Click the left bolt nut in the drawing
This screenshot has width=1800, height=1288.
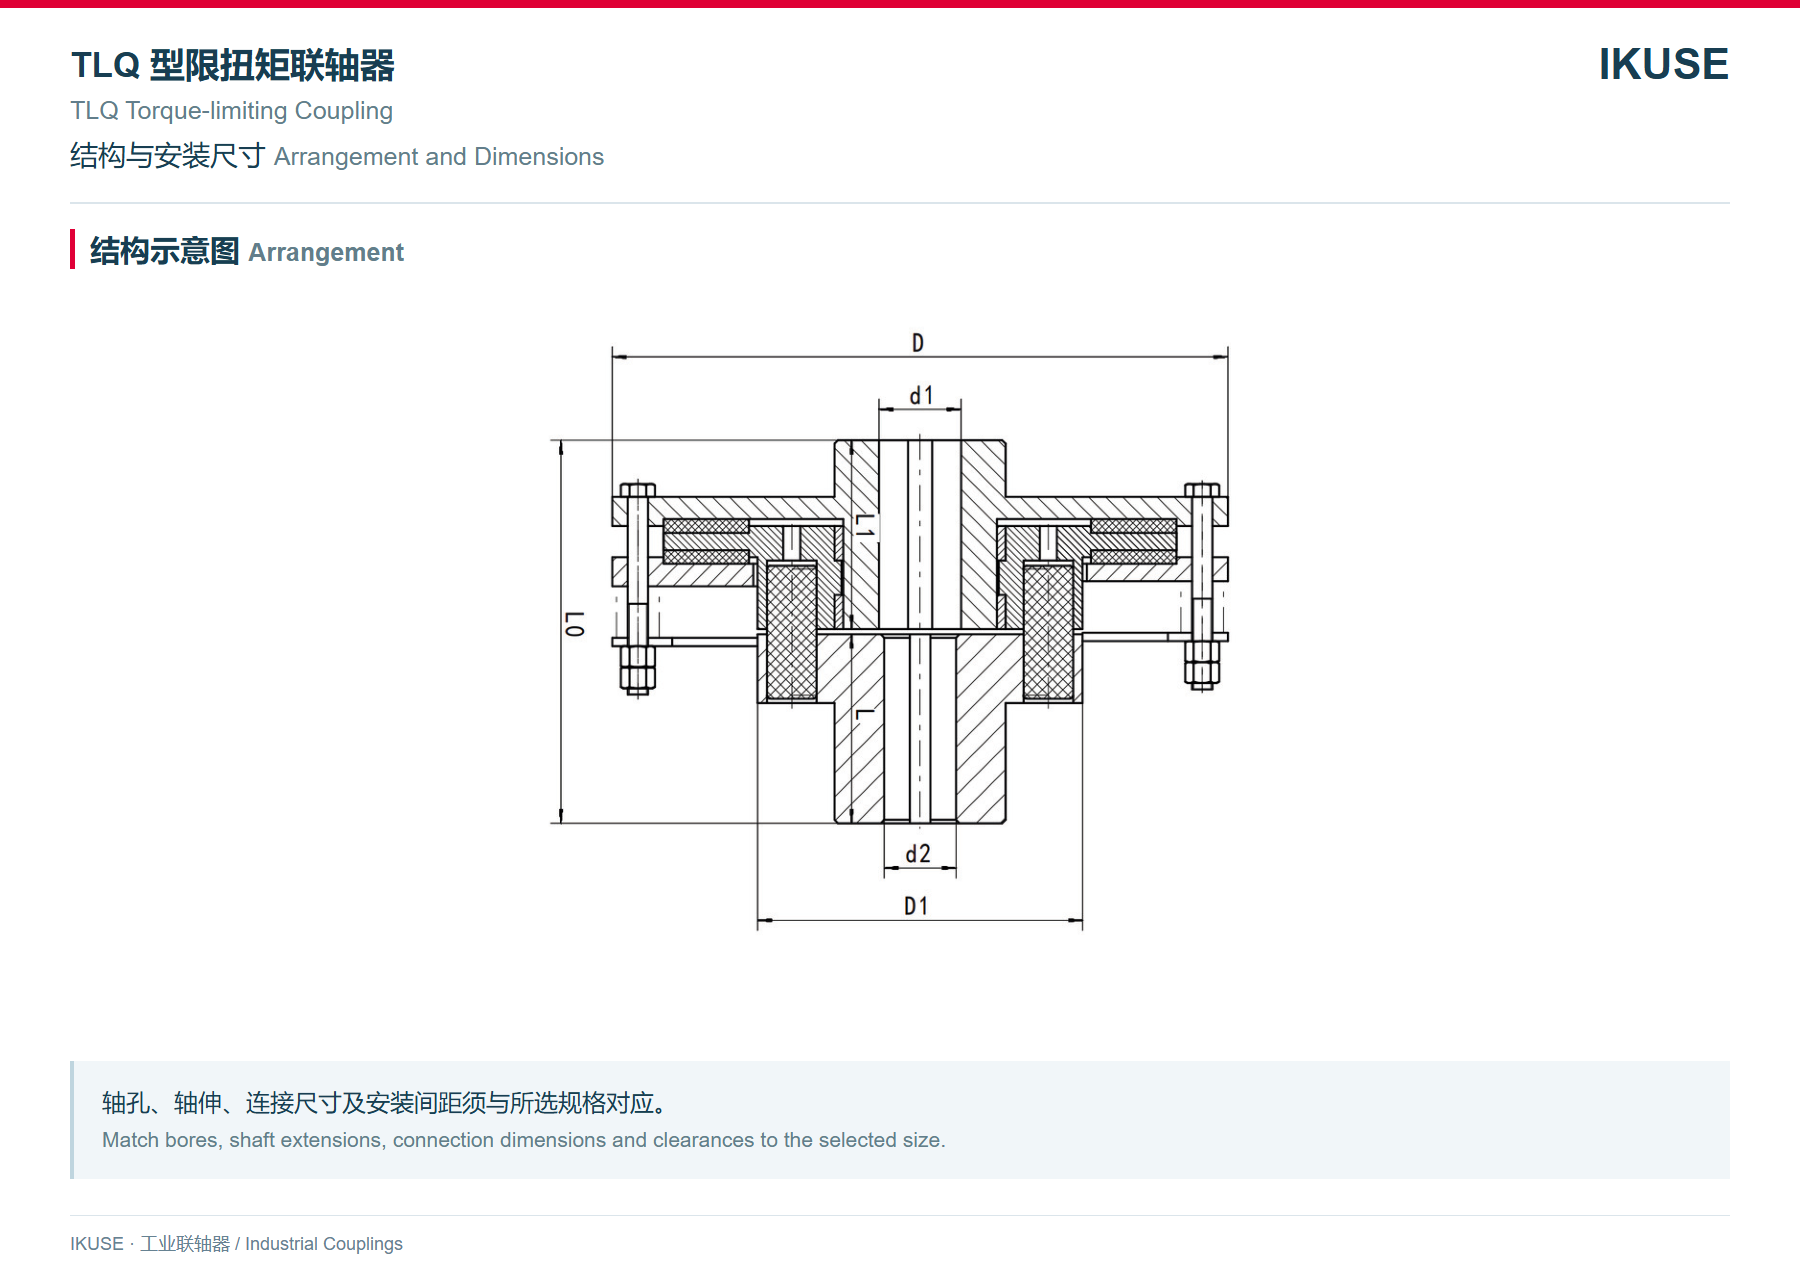(x=637, y=668)
